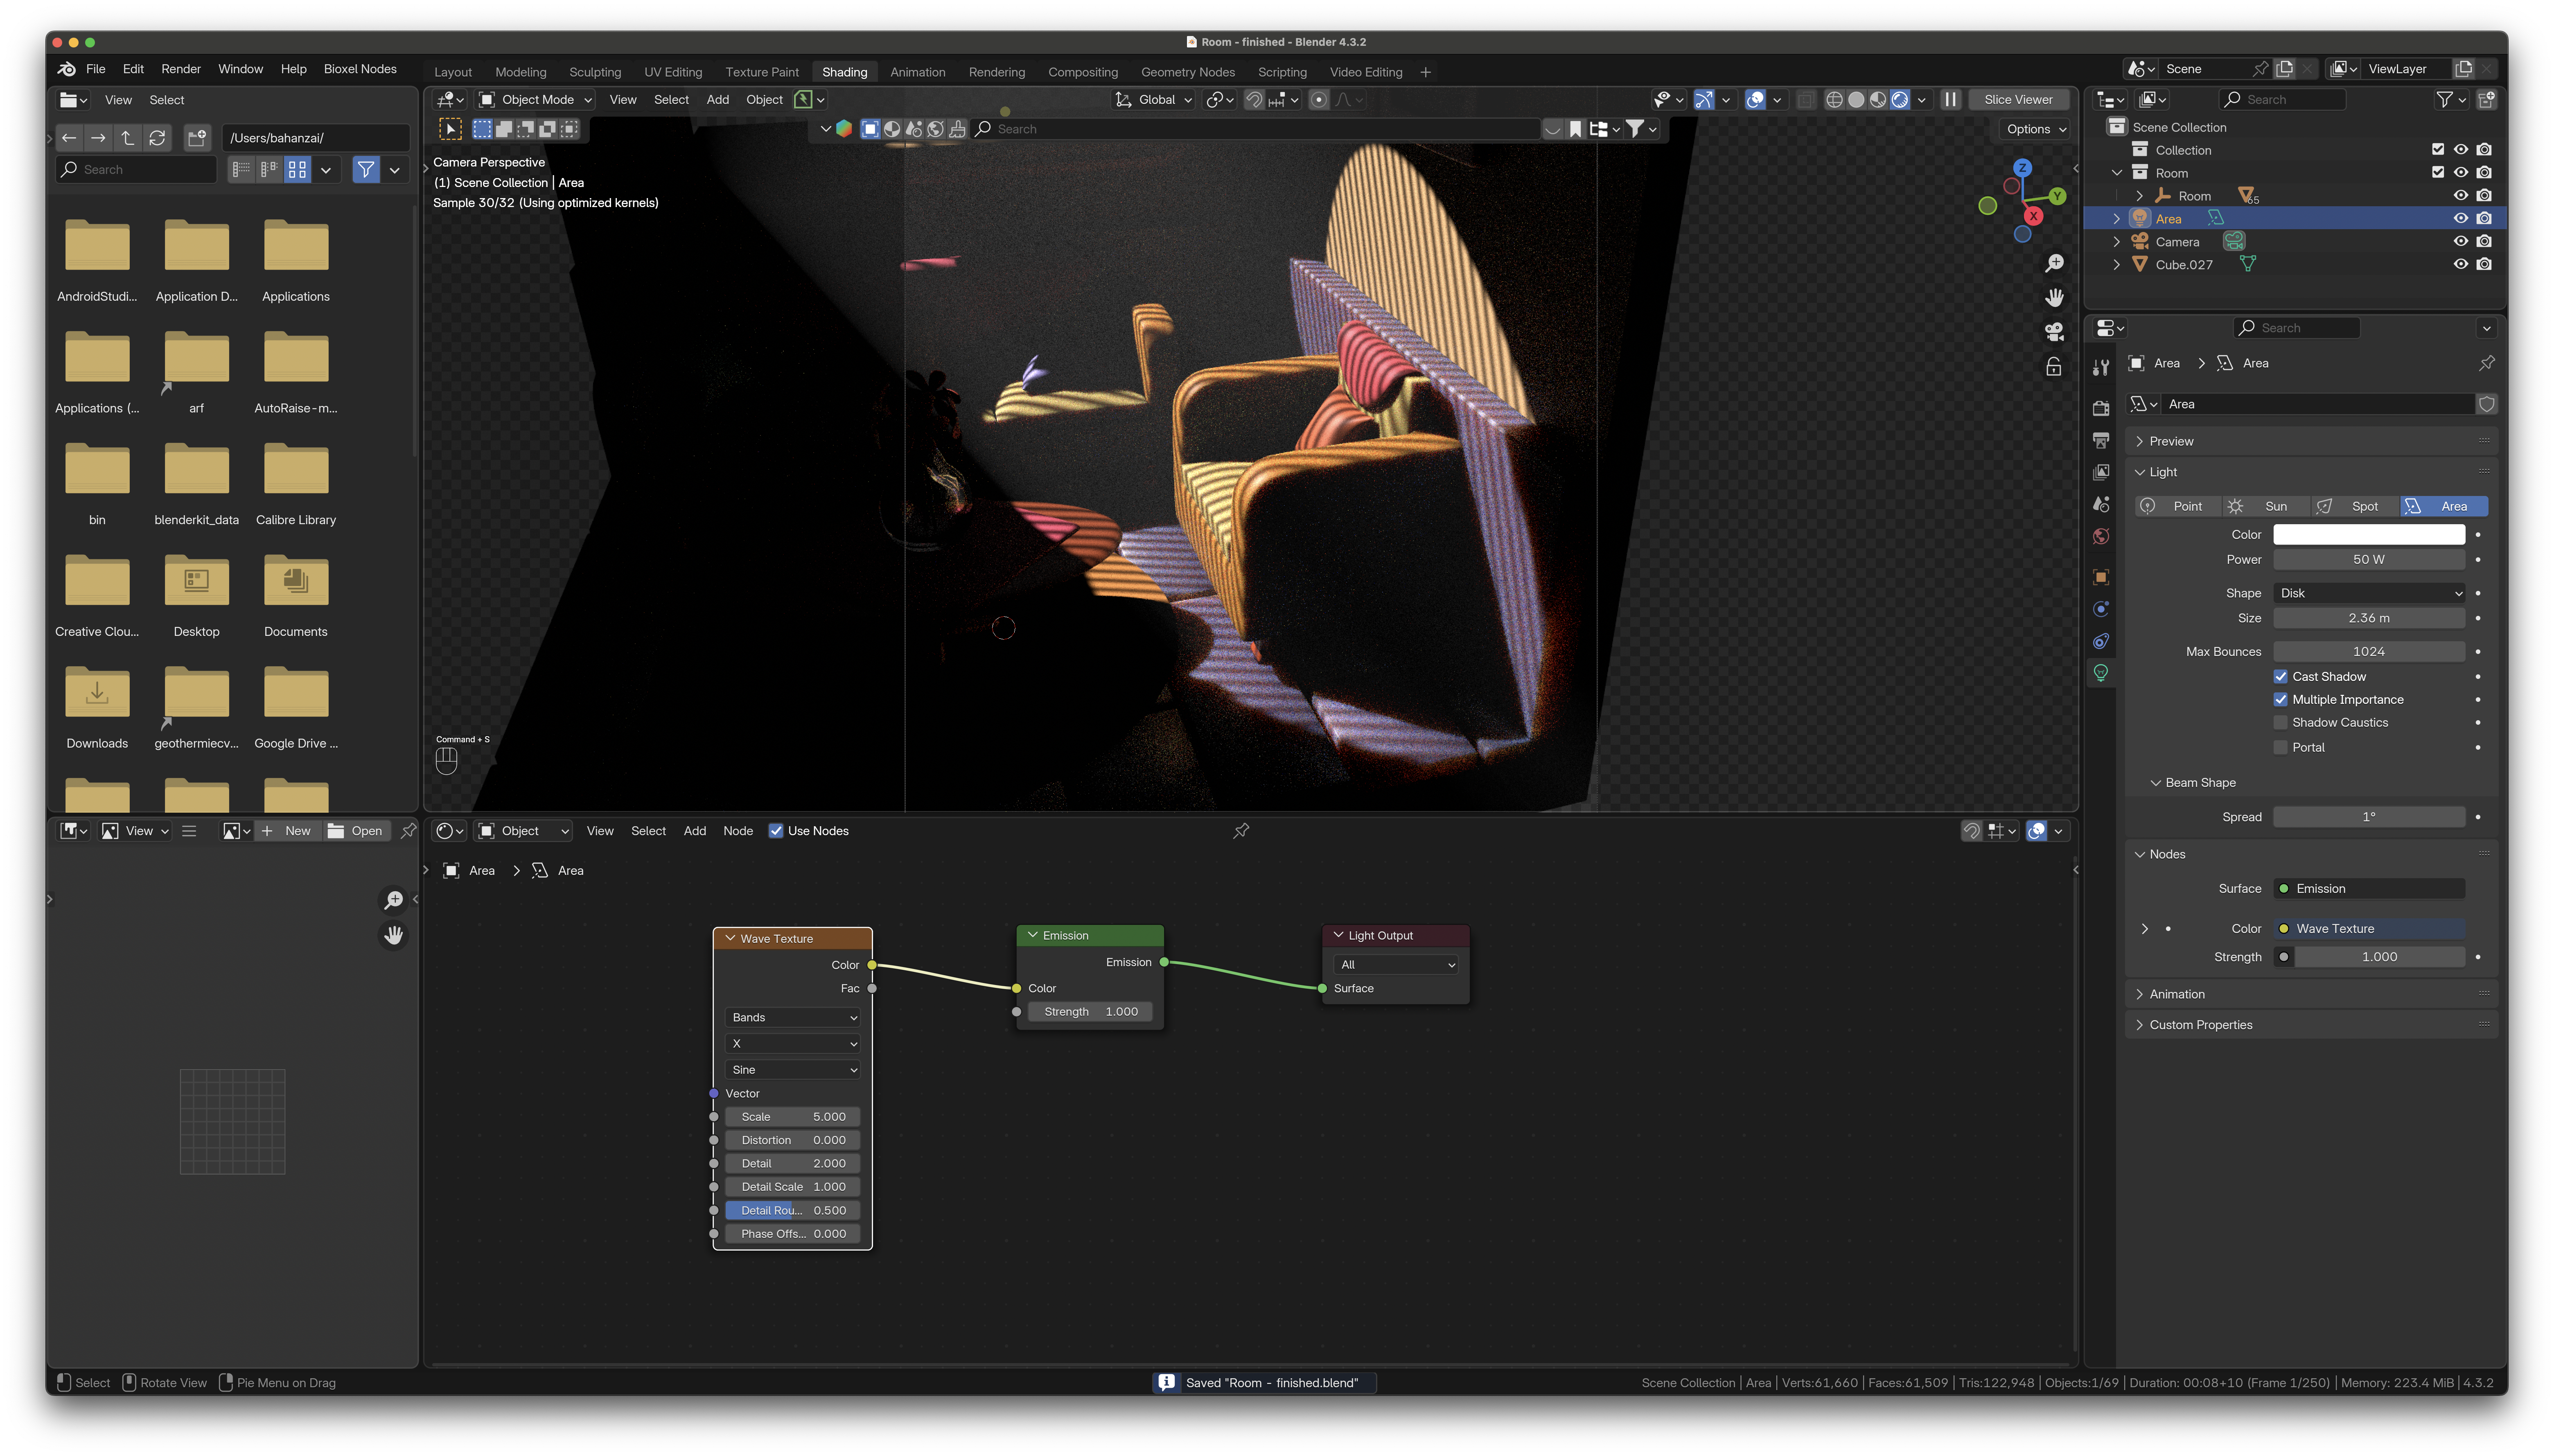This screenshot has height=1456, width=2554.
Task: Click the white light Color swatch
Action: (x=2369, y=535)
